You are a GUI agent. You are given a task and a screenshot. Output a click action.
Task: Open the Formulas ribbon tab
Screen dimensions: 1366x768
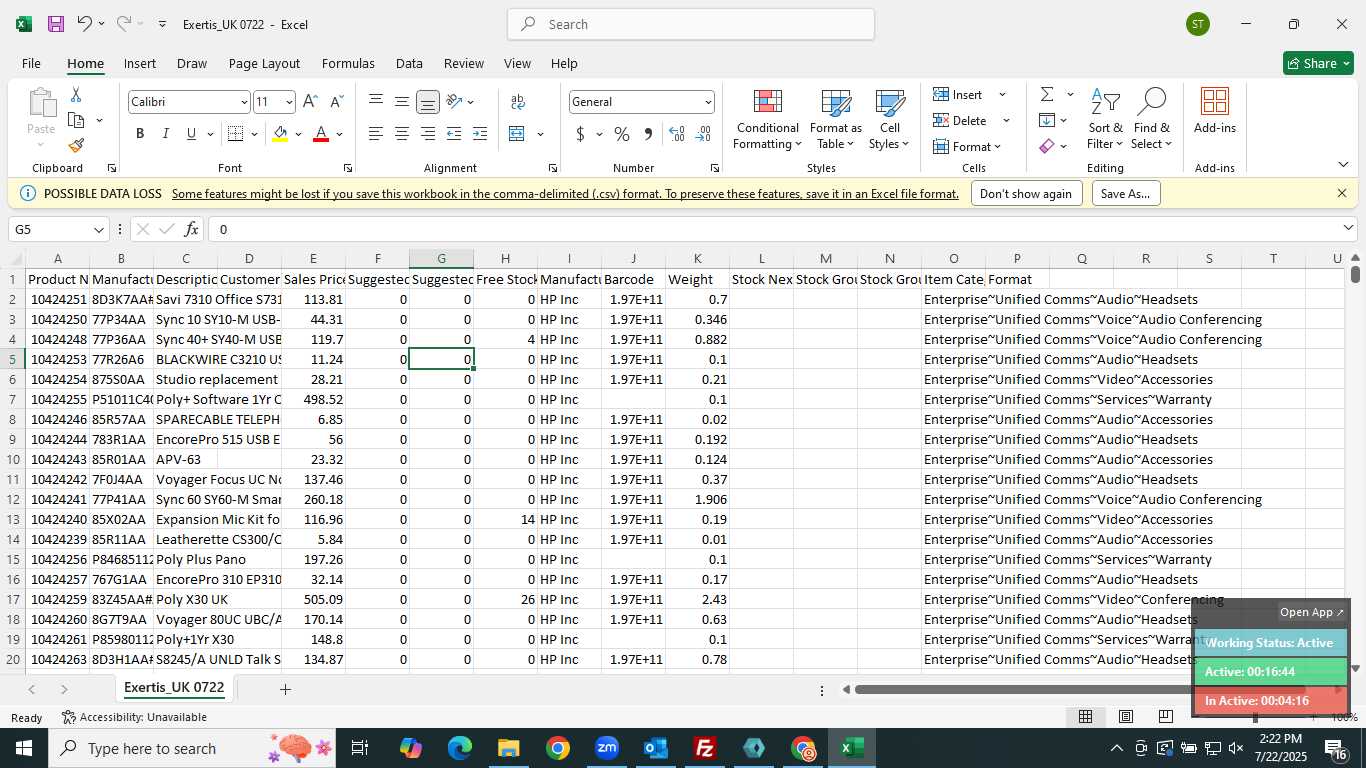(348, 63)
